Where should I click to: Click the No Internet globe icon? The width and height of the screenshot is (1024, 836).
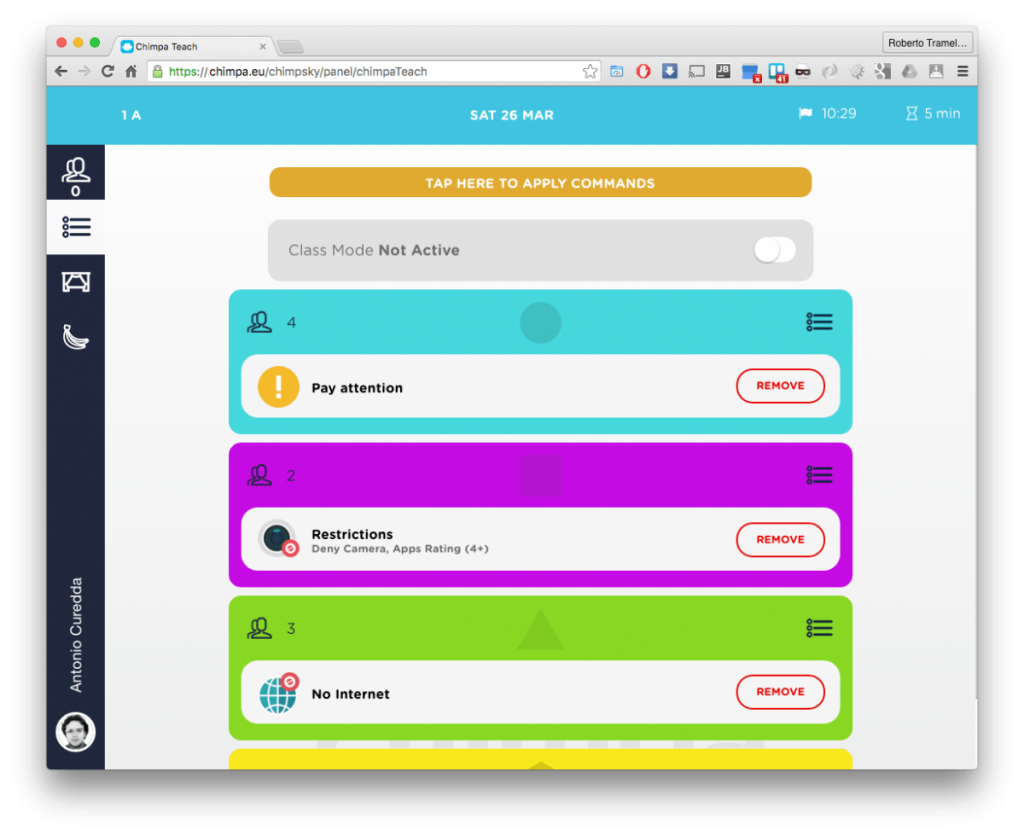(279, 694)
